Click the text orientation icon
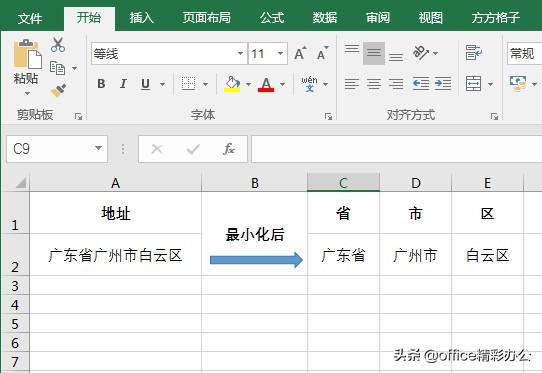The height and width of the screenshot is (373, 542). point(421,53)
